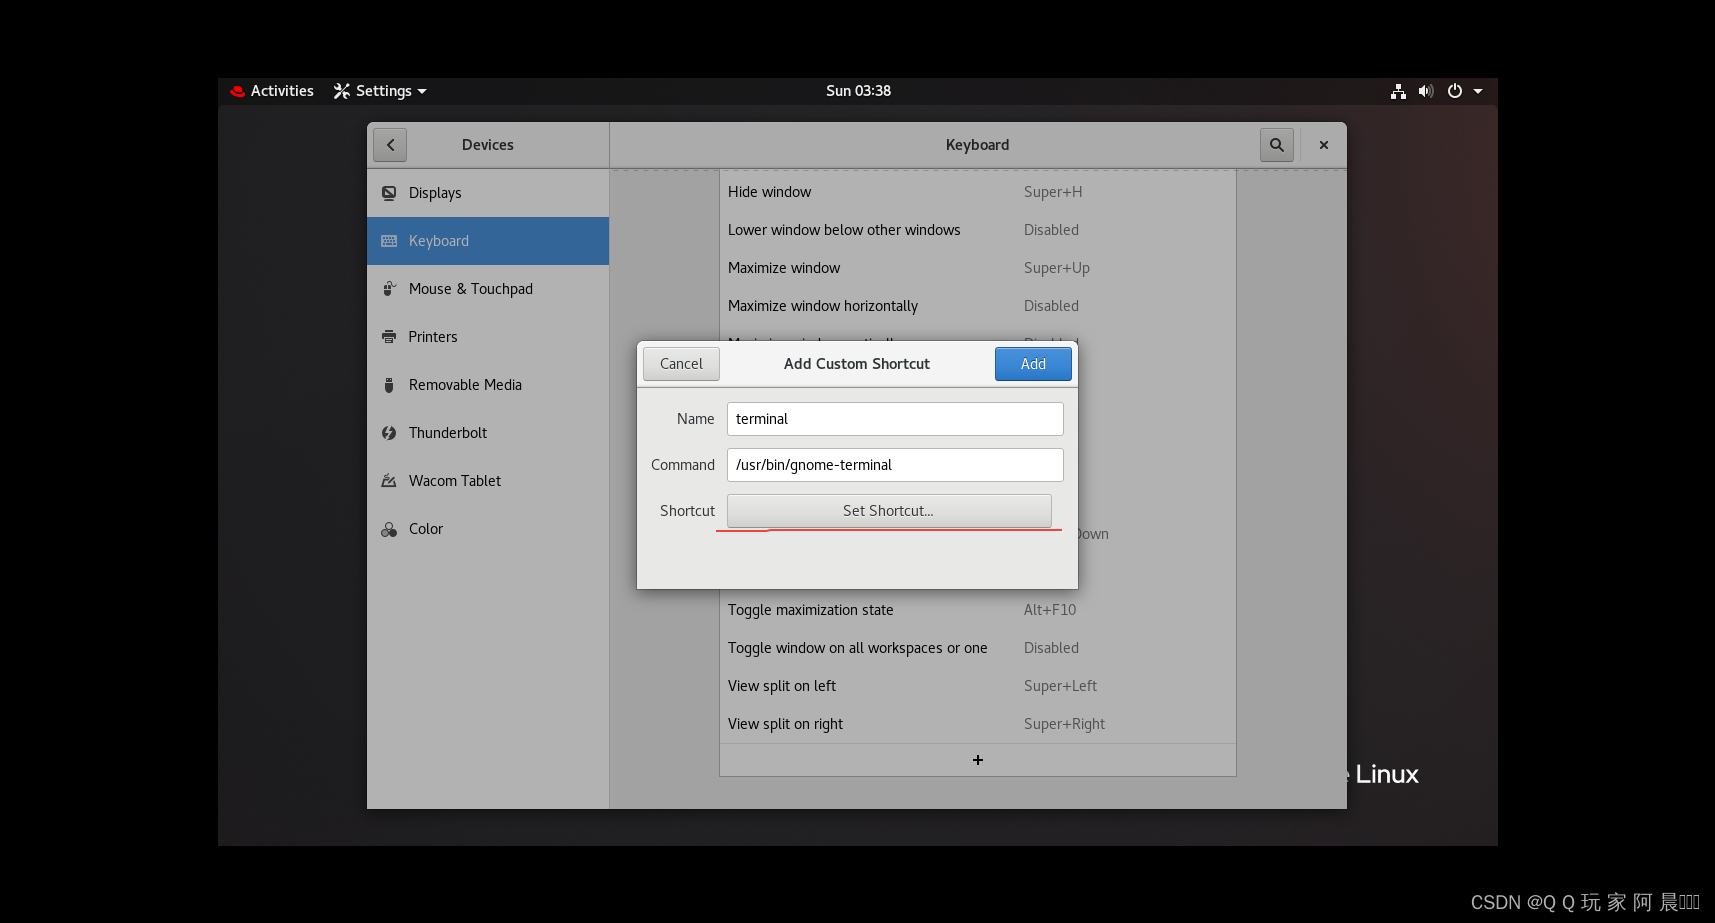Click the Add button to save shortcut
The height and width of the screenshot is (923, 1715).
1032,364
